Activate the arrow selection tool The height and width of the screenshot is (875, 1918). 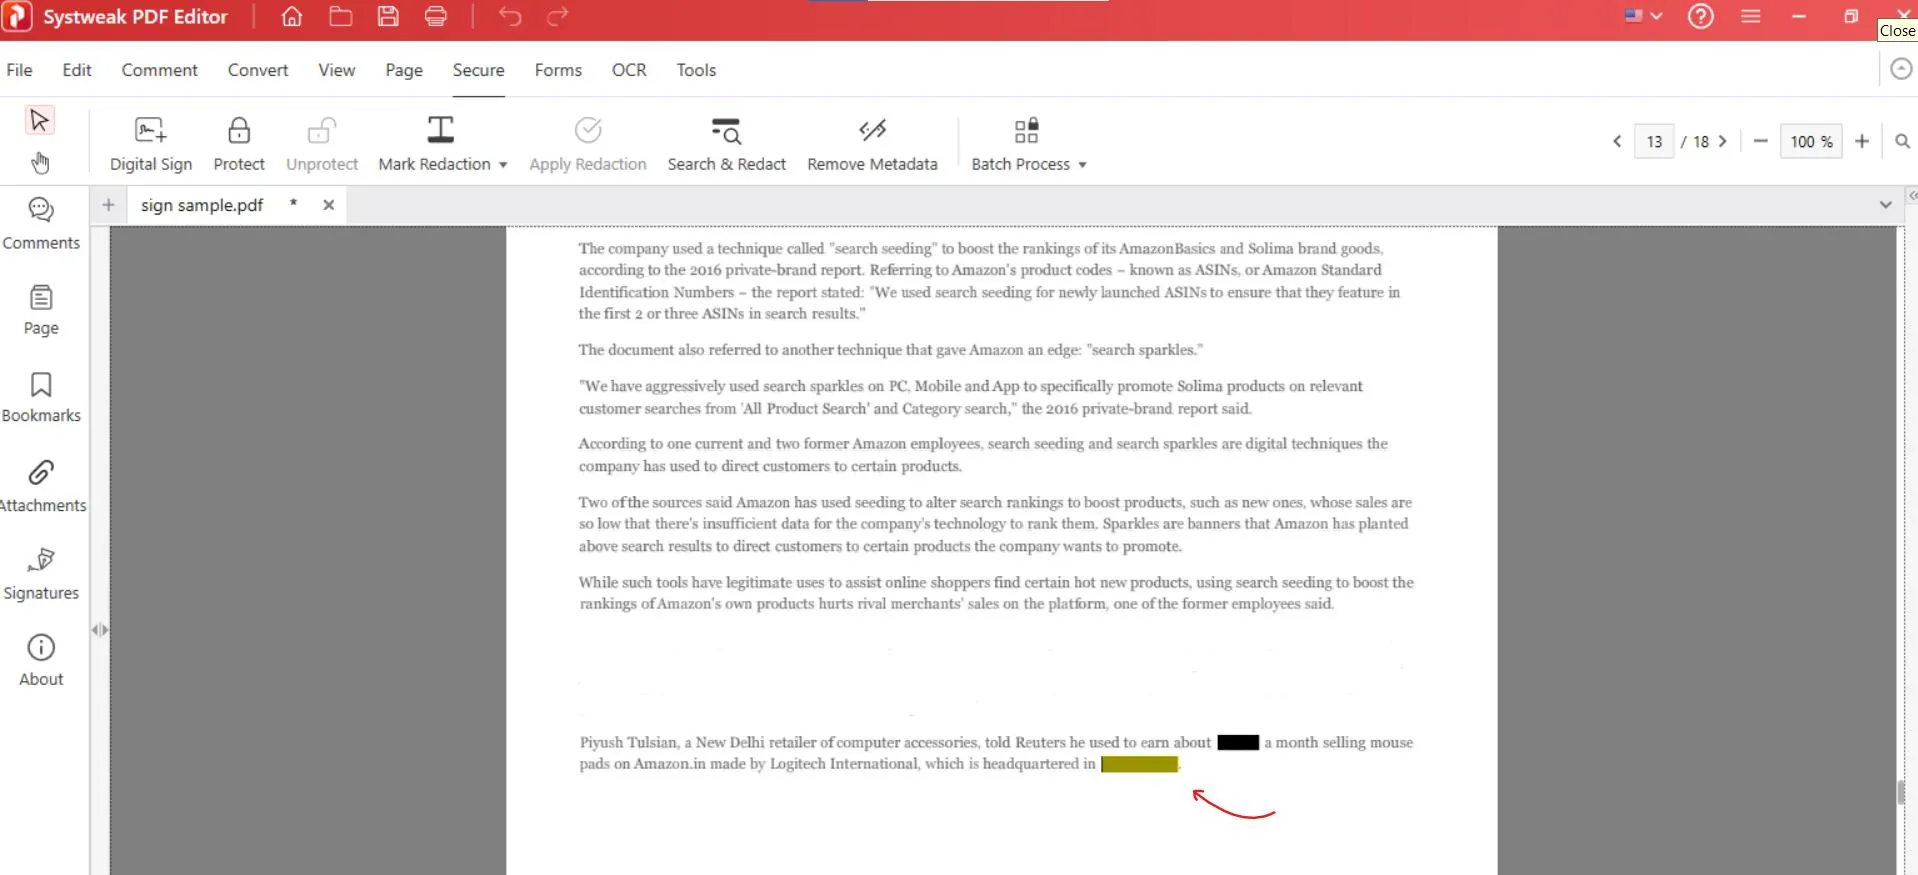[x=40, y=120]
